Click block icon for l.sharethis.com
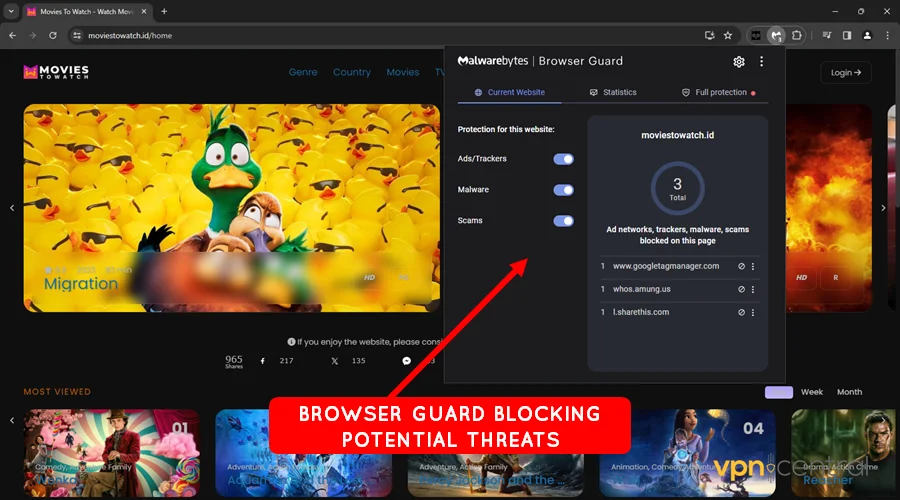 [742, 312]
